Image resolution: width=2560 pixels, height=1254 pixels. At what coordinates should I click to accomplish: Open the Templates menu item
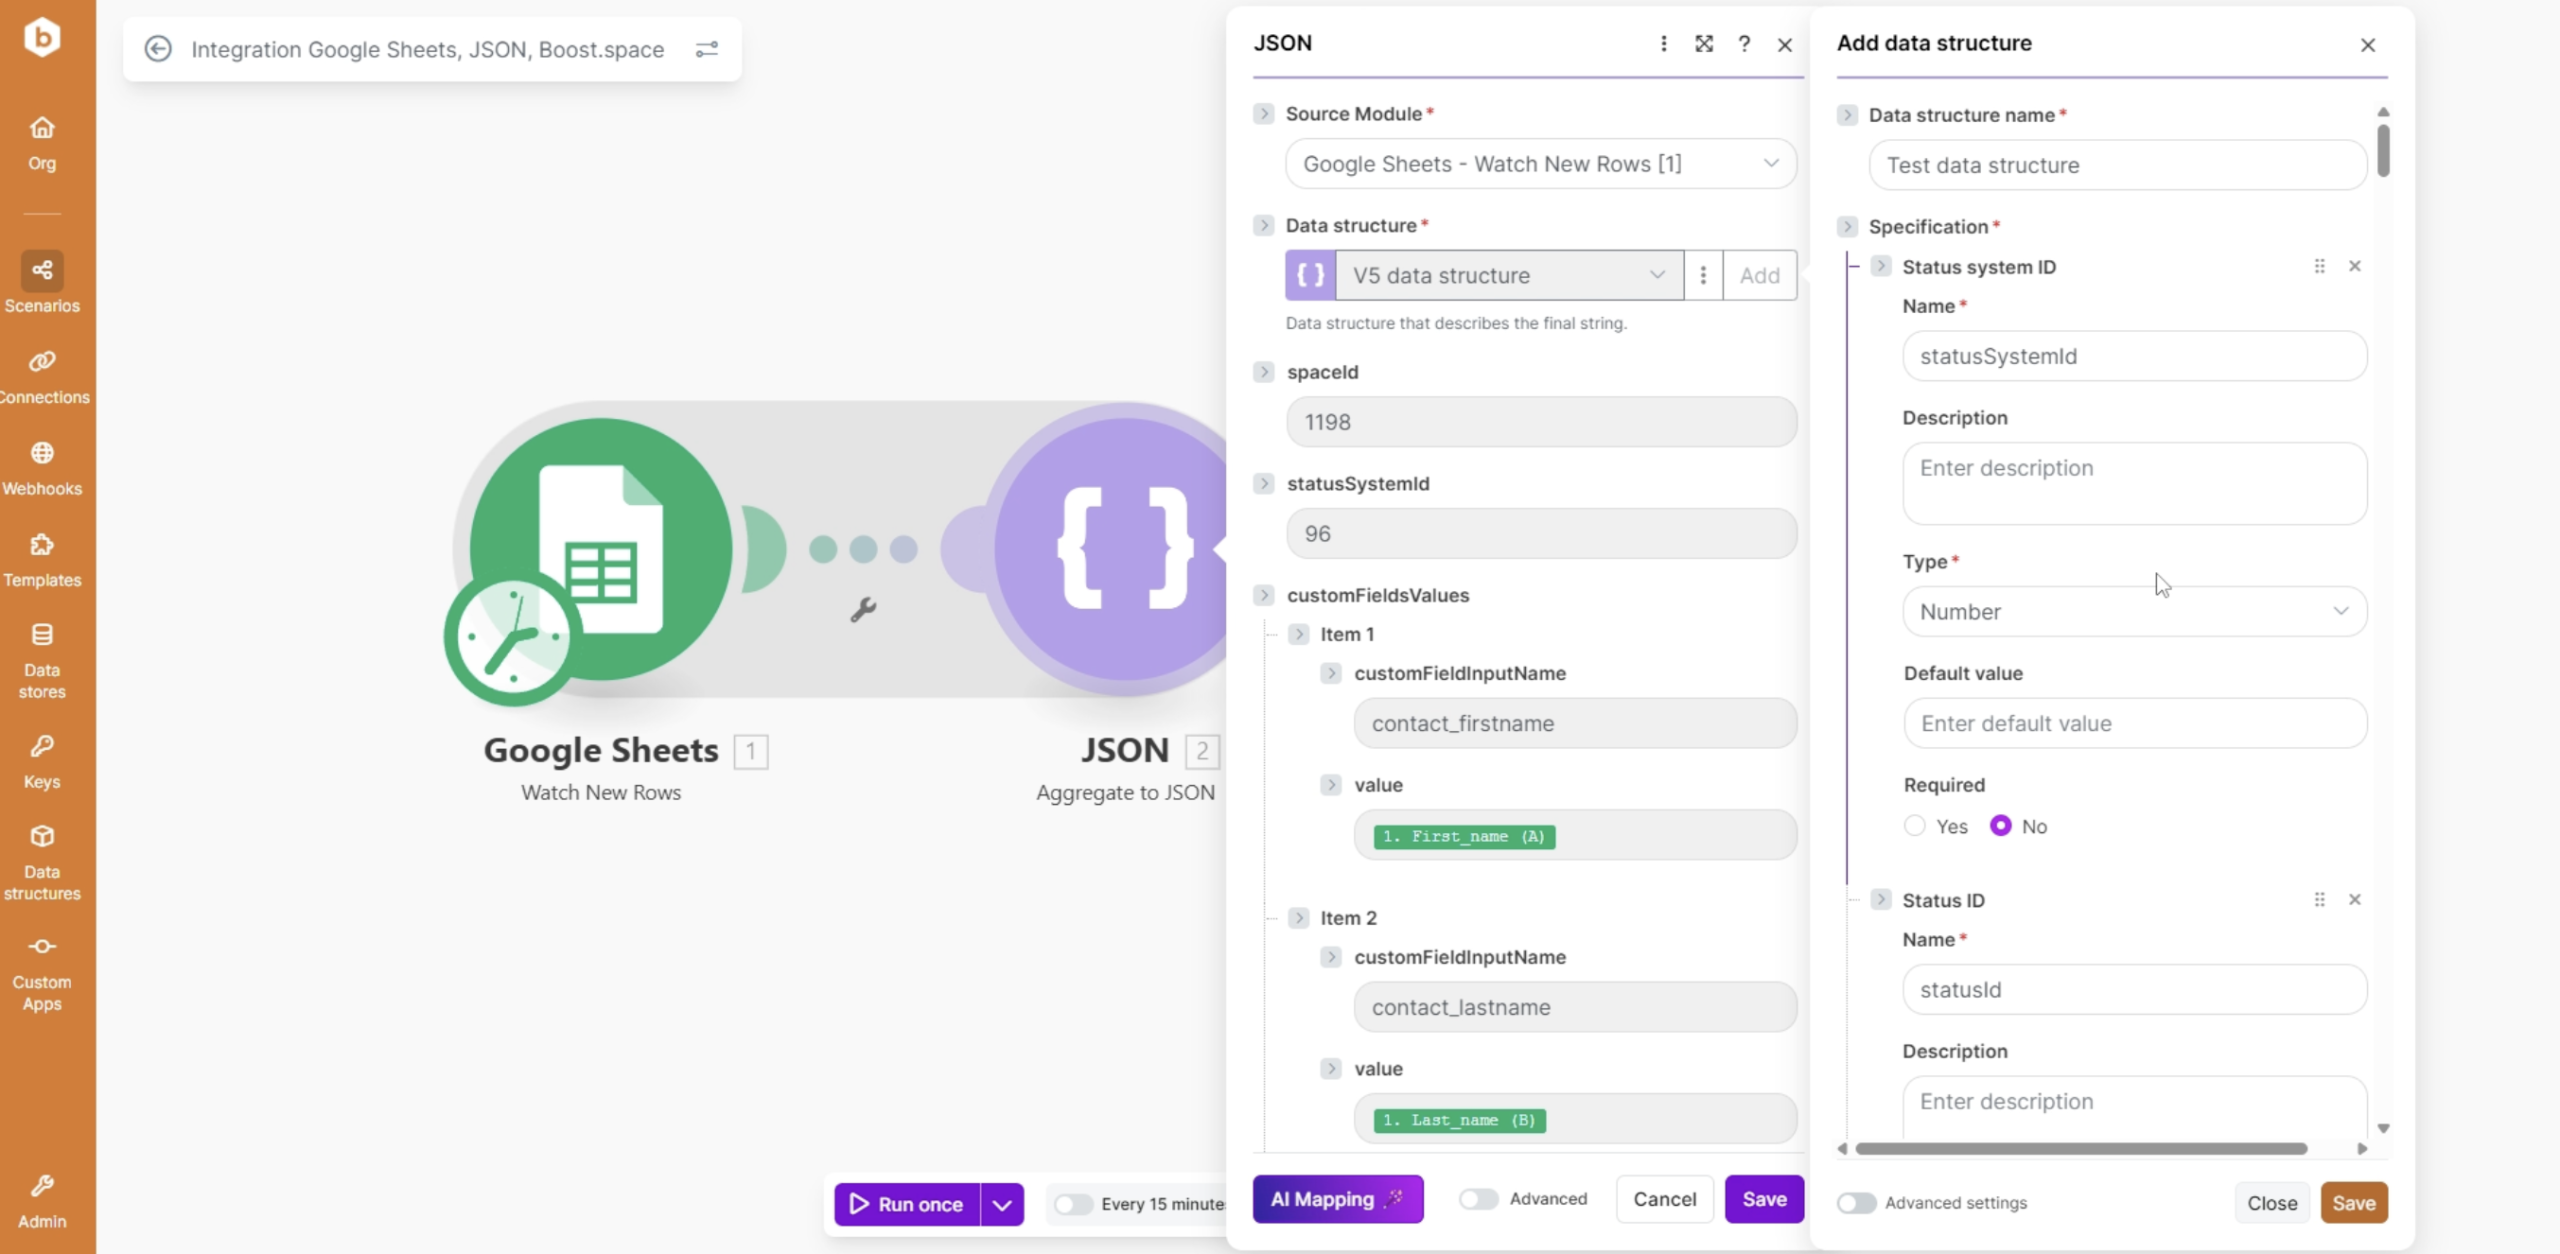click(x=42, y=560)
